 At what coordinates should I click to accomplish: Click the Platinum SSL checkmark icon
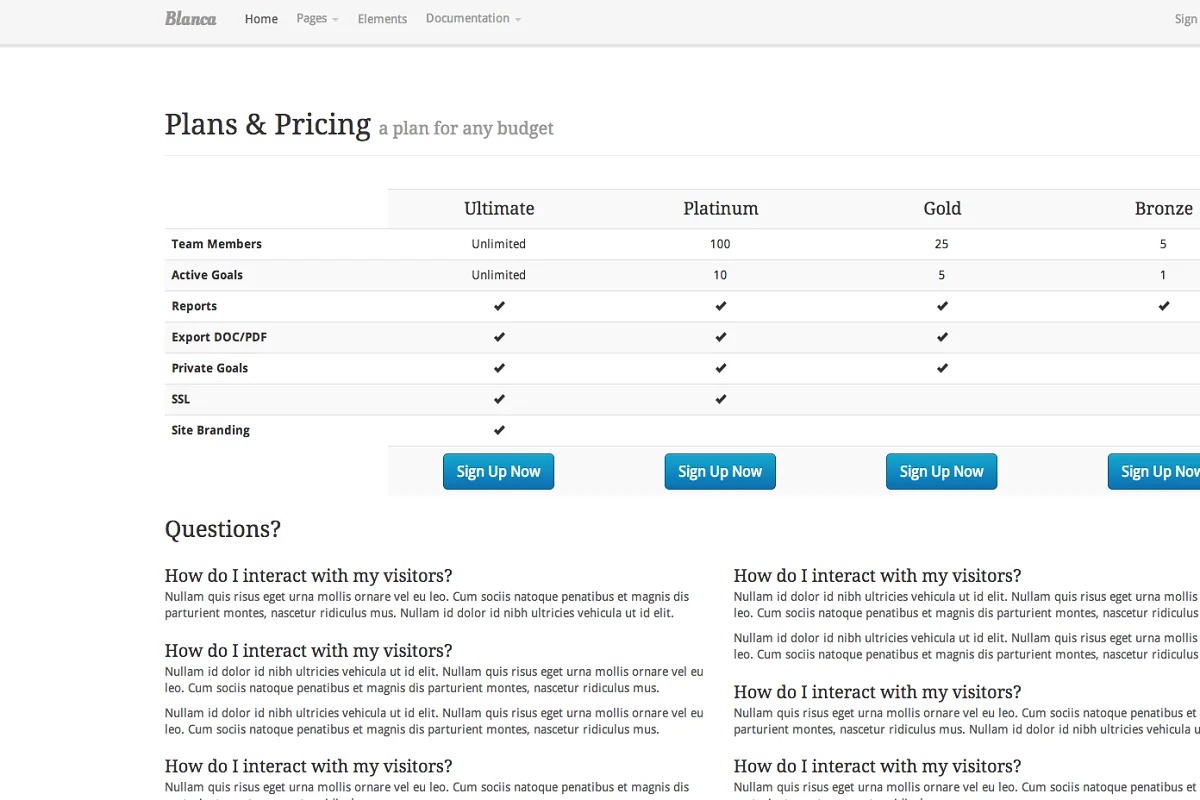pos(721,399)
